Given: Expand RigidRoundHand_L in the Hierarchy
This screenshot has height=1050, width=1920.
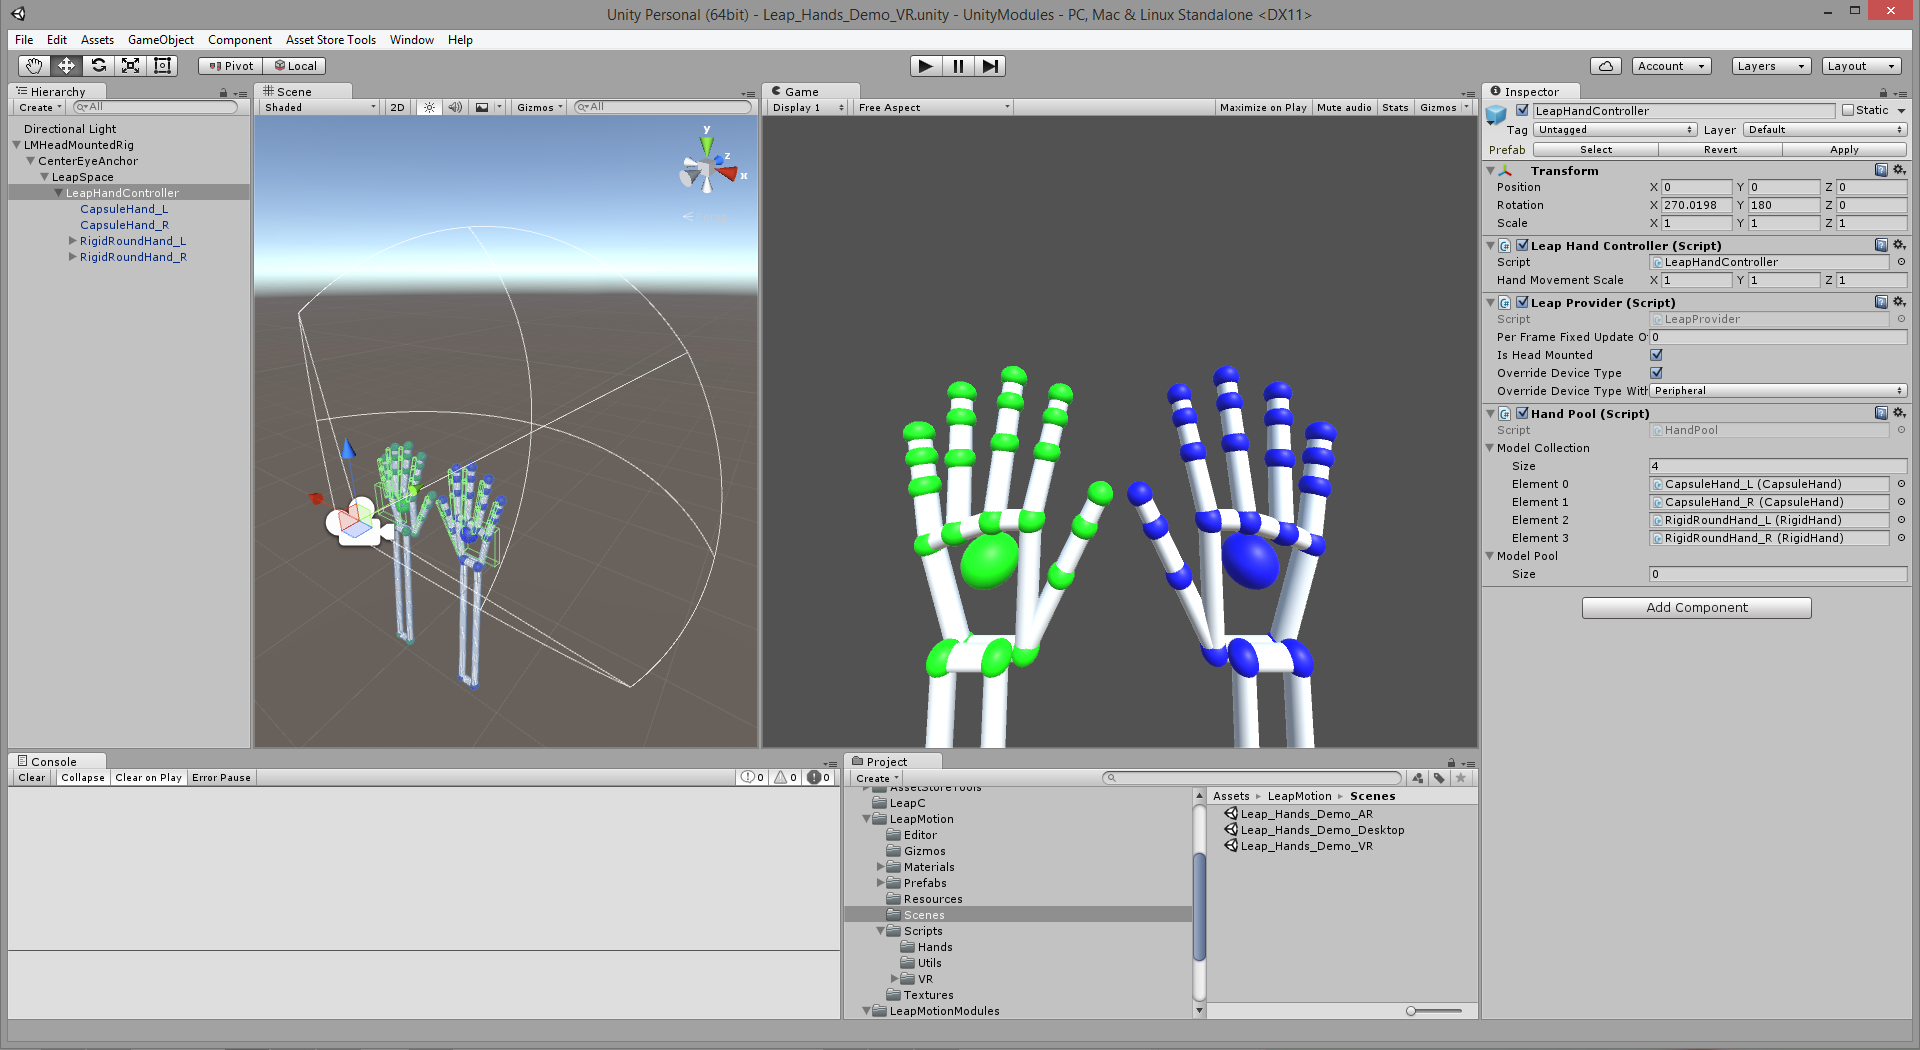Looking at the screenshot, I should coord(71,240).
